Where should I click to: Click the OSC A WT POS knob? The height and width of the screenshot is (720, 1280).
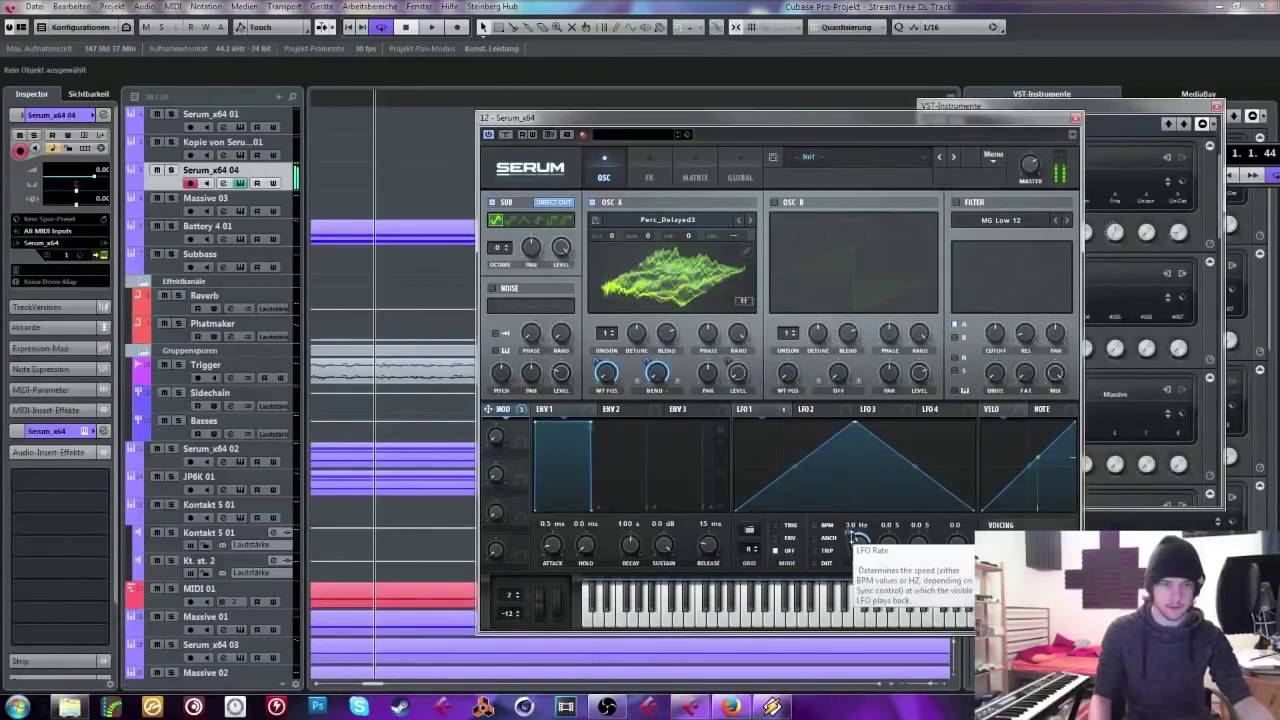click(606, 373)
